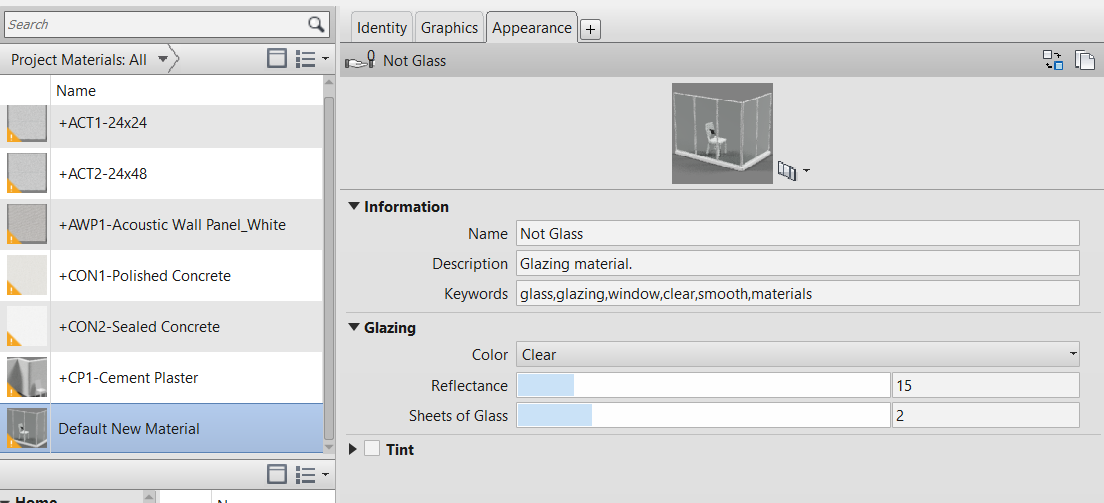1104x503 pixels.
Task: Click the Duplicate asset icon
Action: click(1085, 61)
